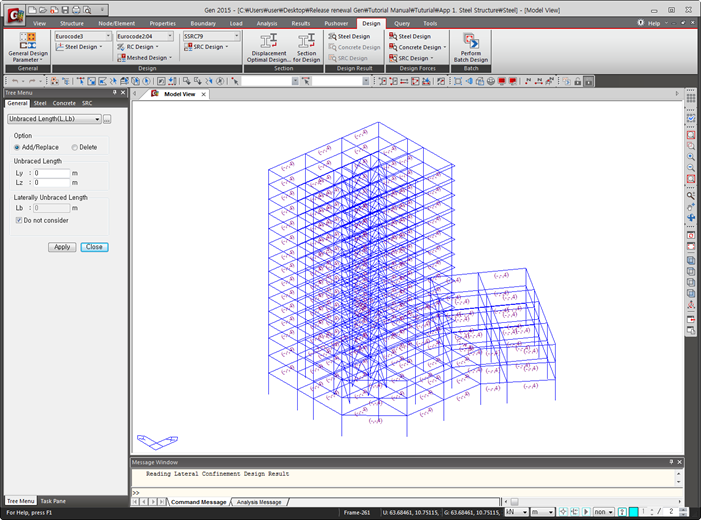The width and height of the screenshot is (701, 520).
Task: Expand the Meshed Design menu
Action: point(144,58)
